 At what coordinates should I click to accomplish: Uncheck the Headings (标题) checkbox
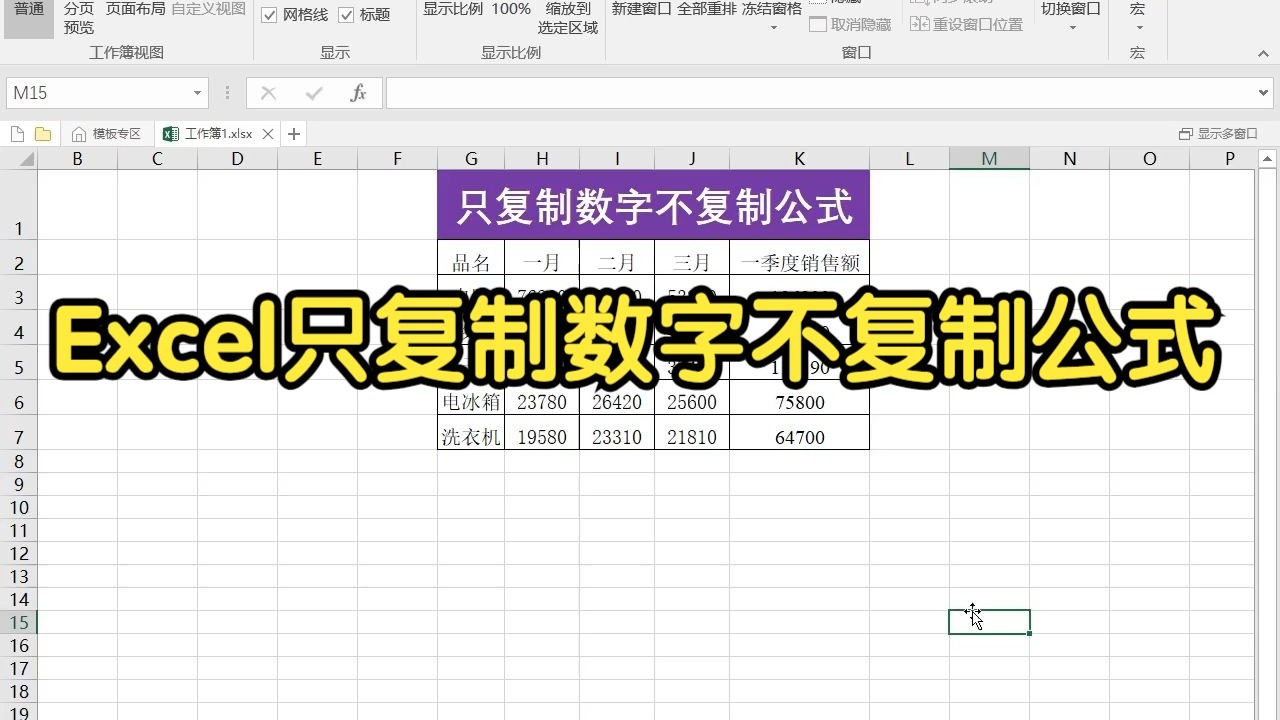[346, 15]
